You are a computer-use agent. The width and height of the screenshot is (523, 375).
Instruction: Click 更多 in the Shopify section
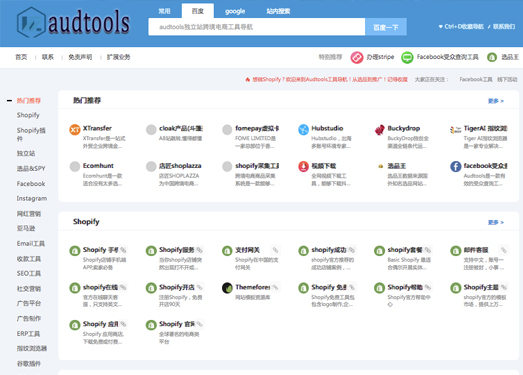496,222
